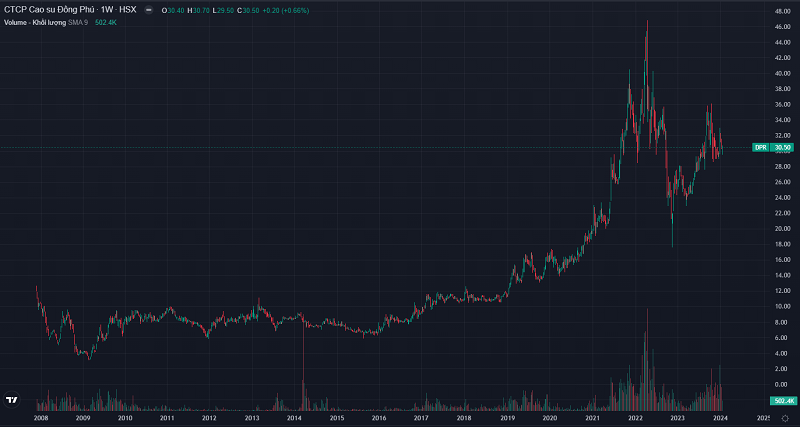The width and height of the screenshot is (800, 427).
Task: Open chart settings via the bottom-right gear icon
Action: [785, 419]
